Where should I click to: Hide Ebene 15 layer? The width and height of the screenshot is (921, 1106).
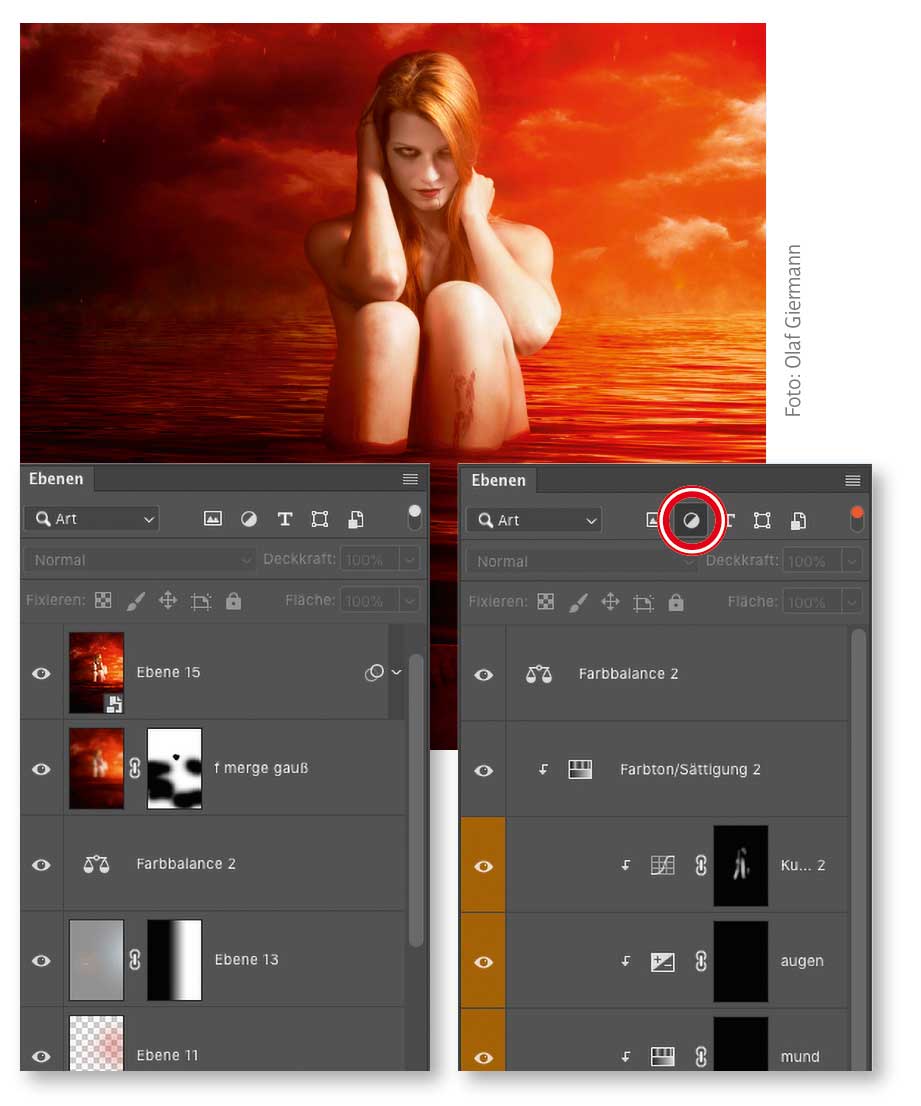click(x=42, y=673)
